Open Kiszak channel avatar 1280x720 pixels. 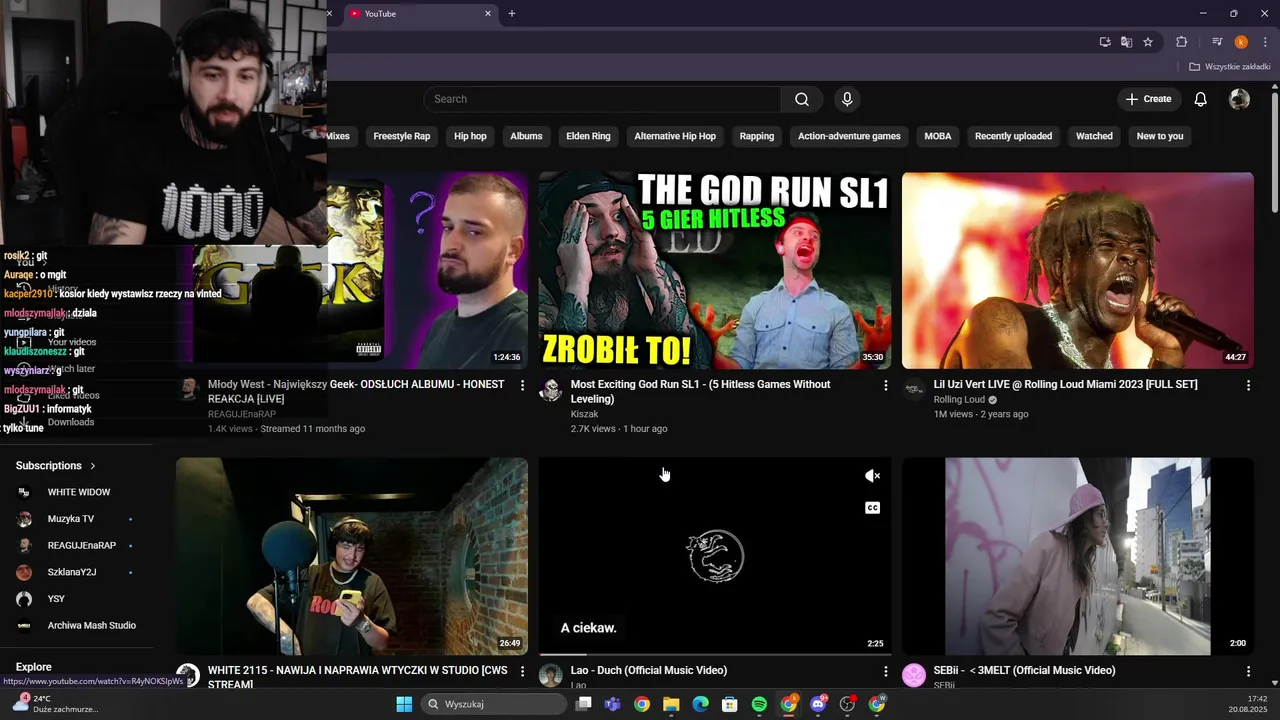click(551, 390)
